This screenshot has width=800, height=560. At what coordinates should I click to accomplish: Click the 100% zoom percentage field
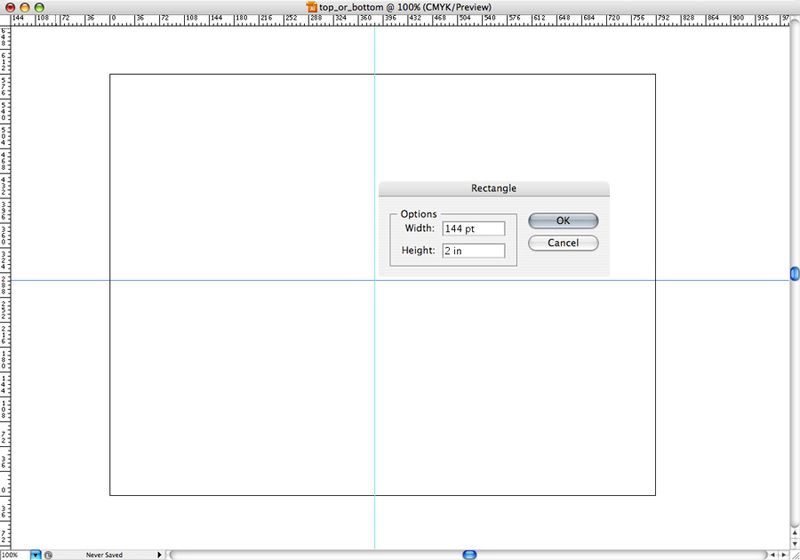(x=14, y=554)
